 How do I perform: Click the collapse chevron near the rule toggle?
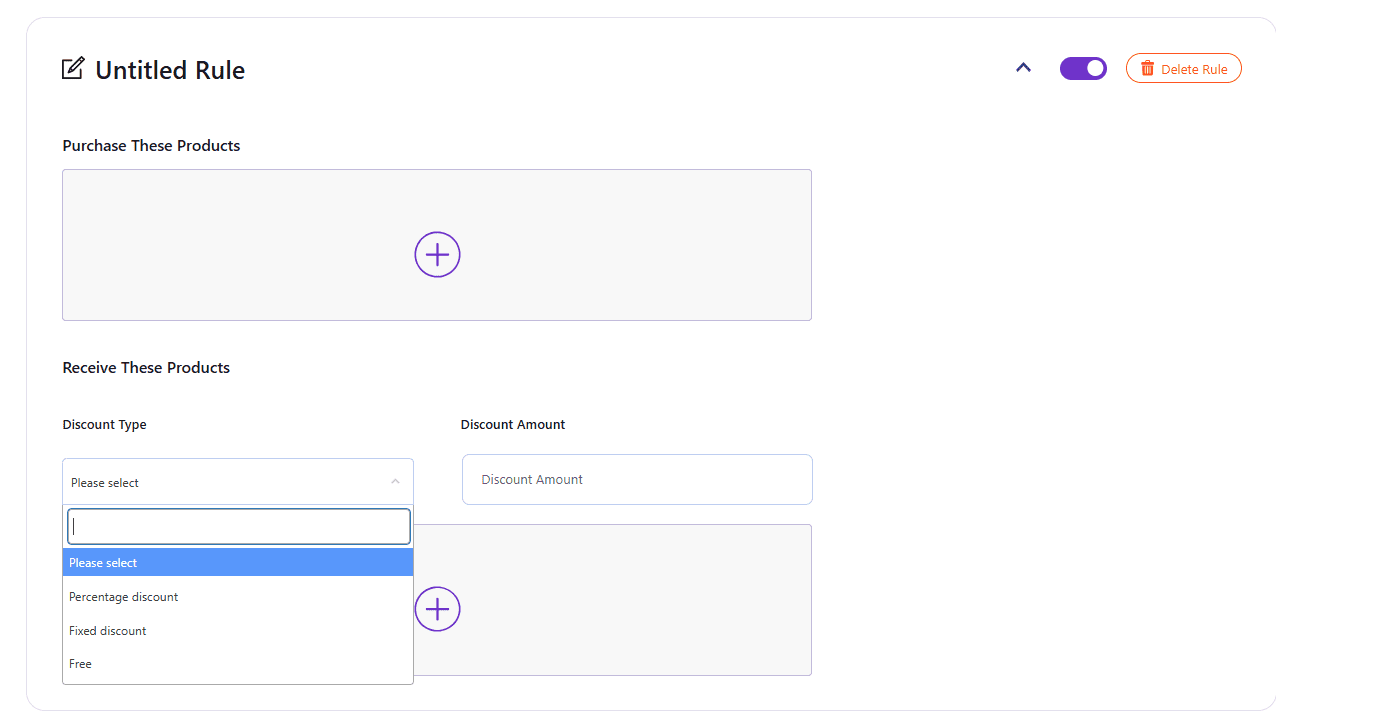1023,66
